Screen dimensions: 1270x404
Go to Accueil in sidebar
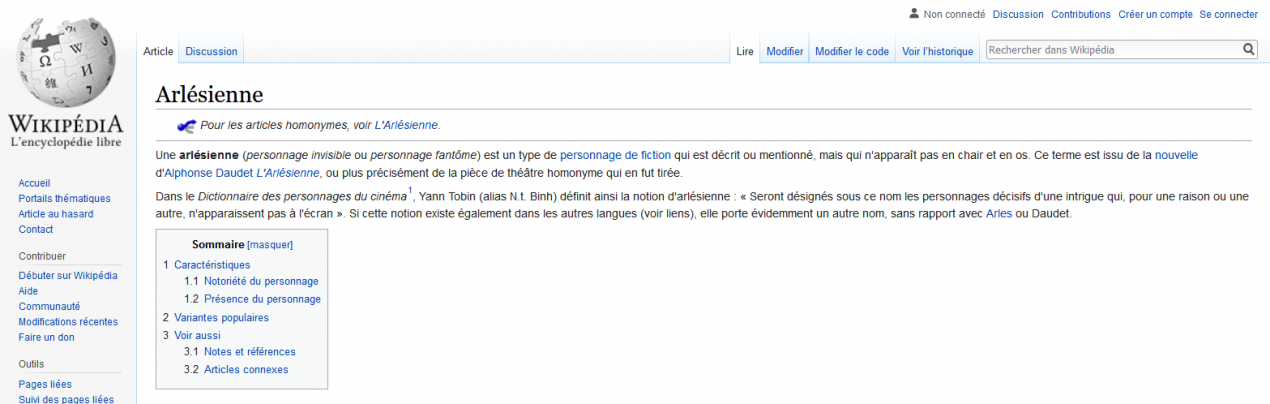[x=34, y=183]
